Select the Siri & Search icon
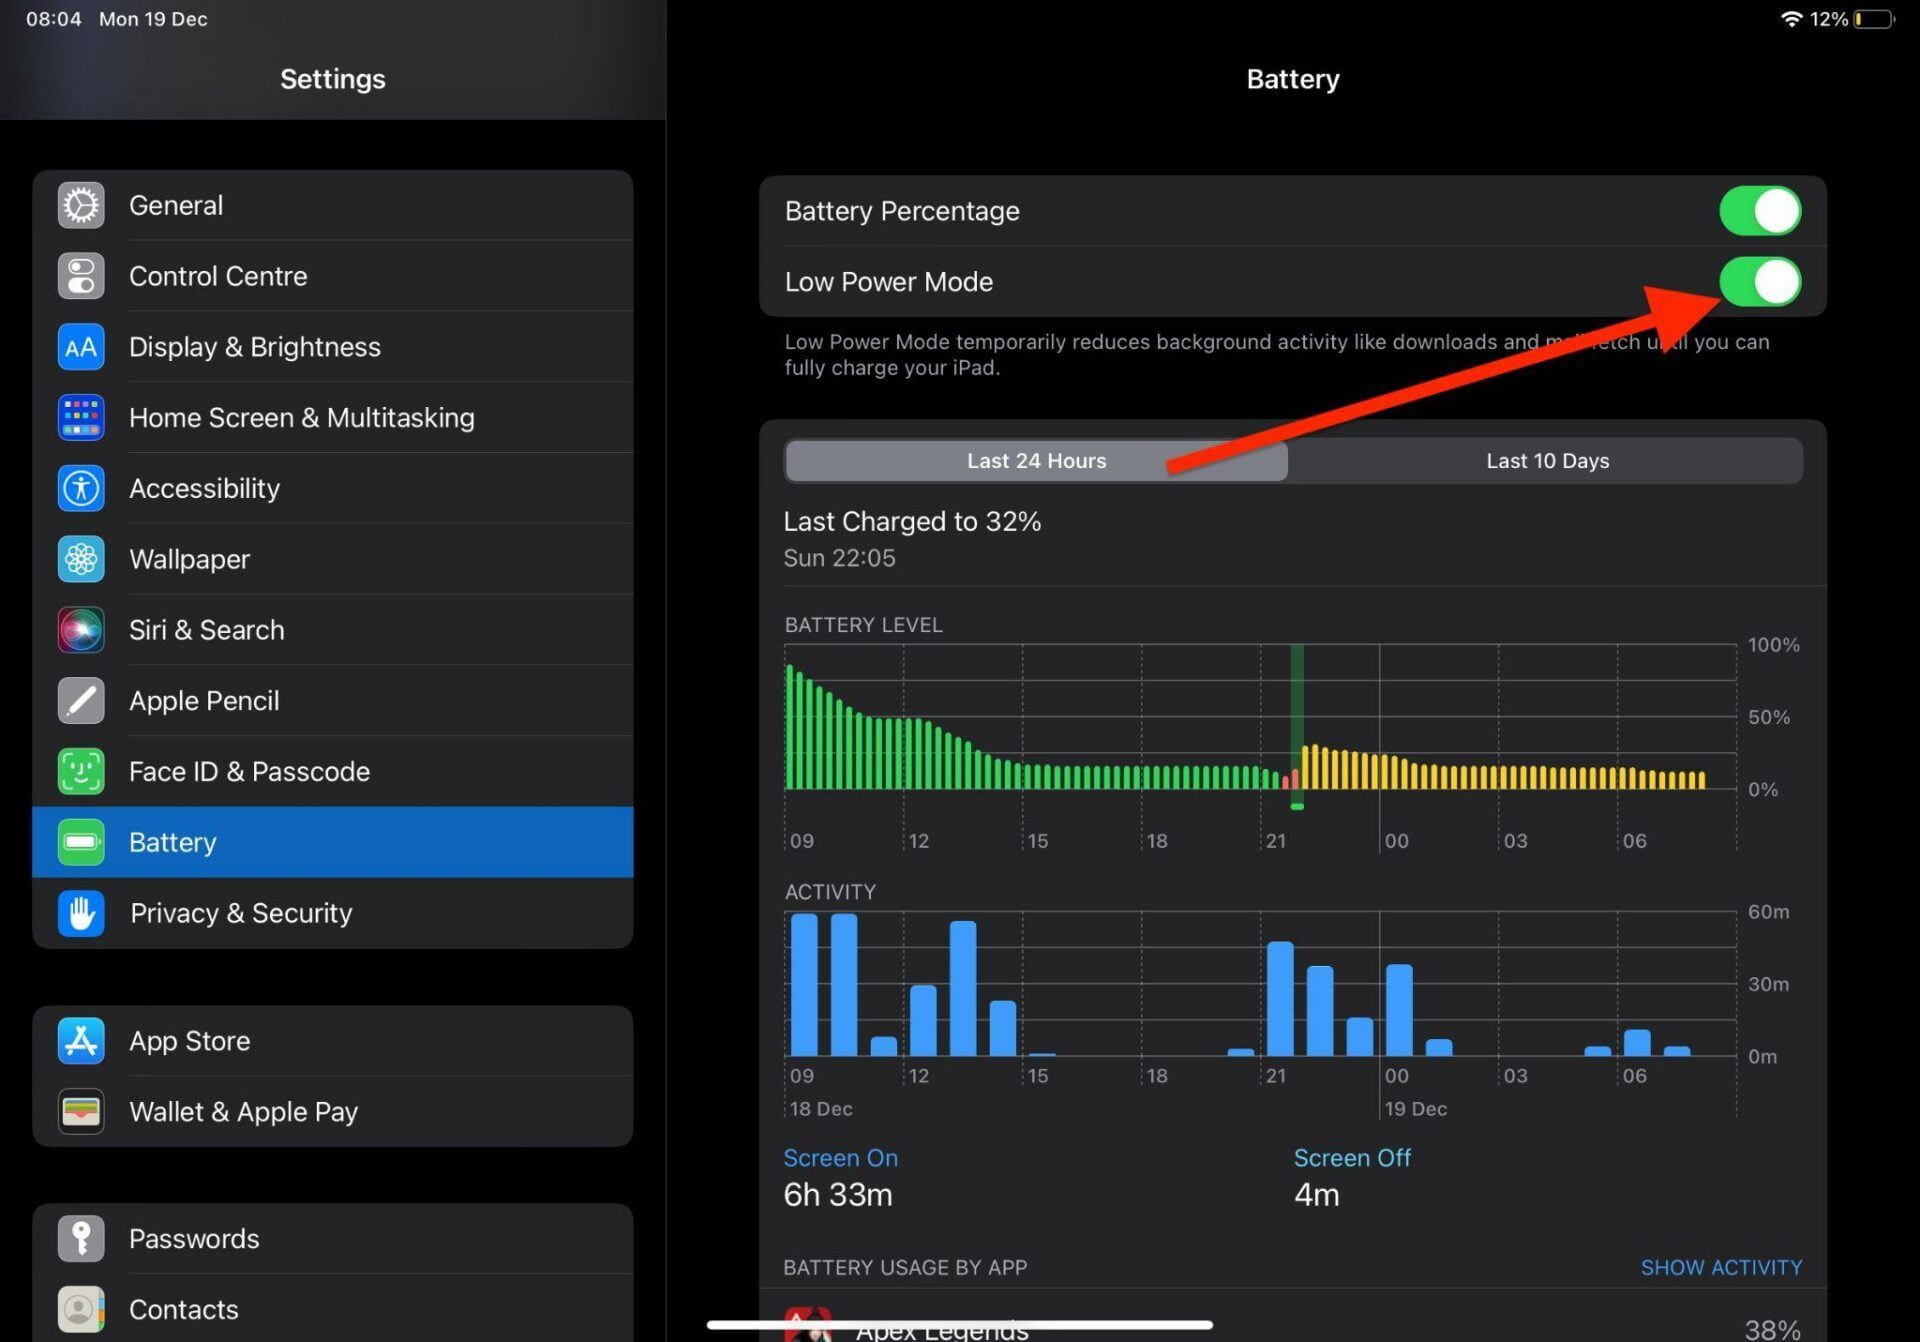 pyautogui.click(x=80, y=630)
